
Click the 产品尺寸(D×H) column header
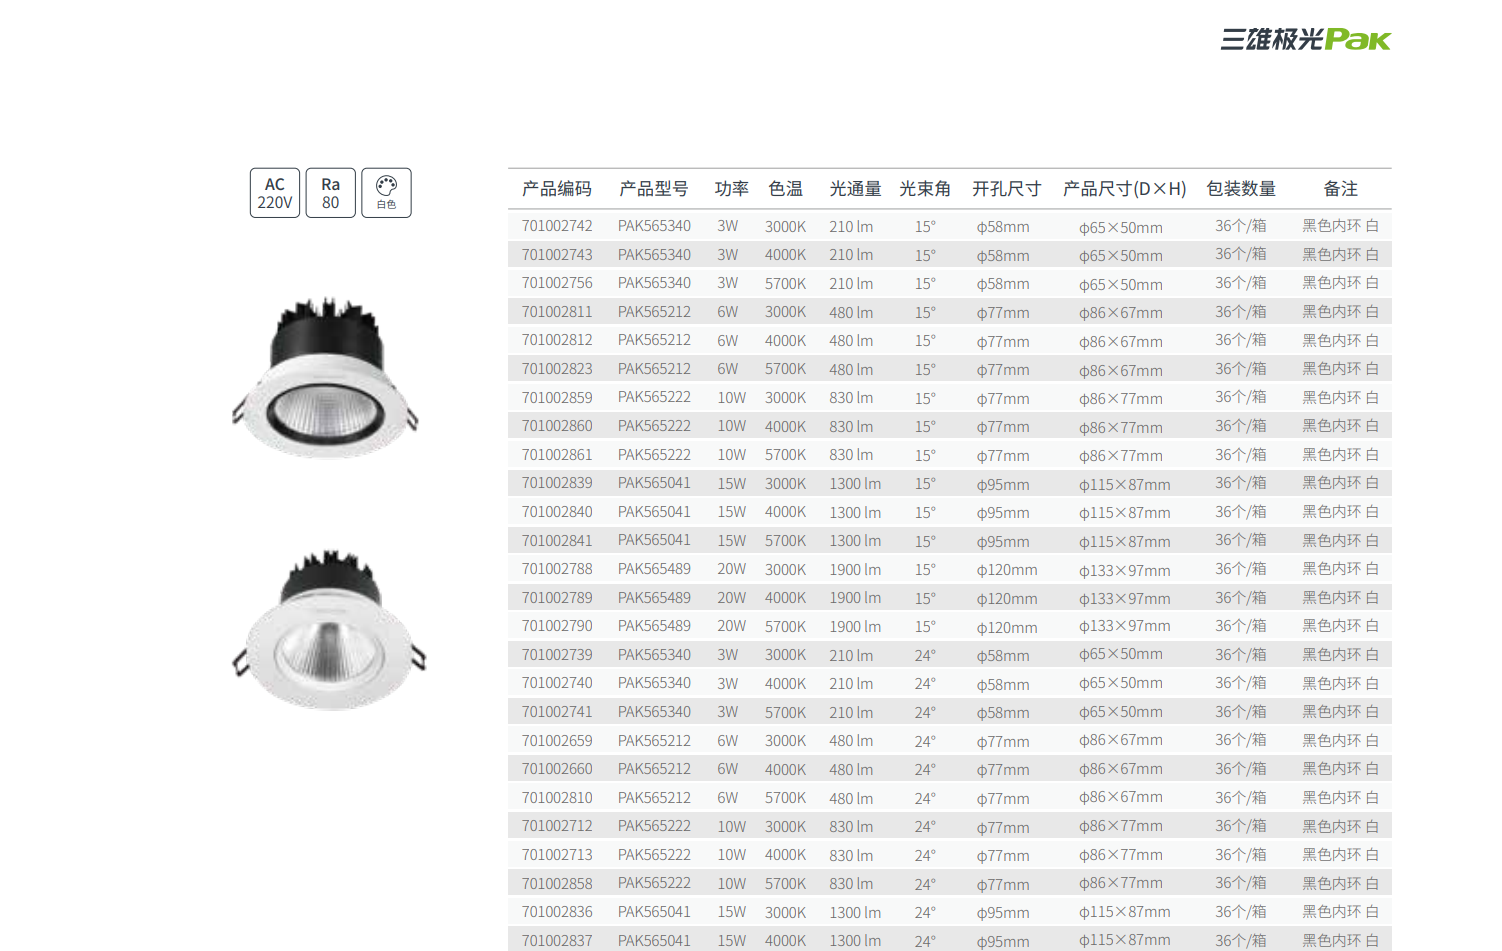coord(1124,189)
